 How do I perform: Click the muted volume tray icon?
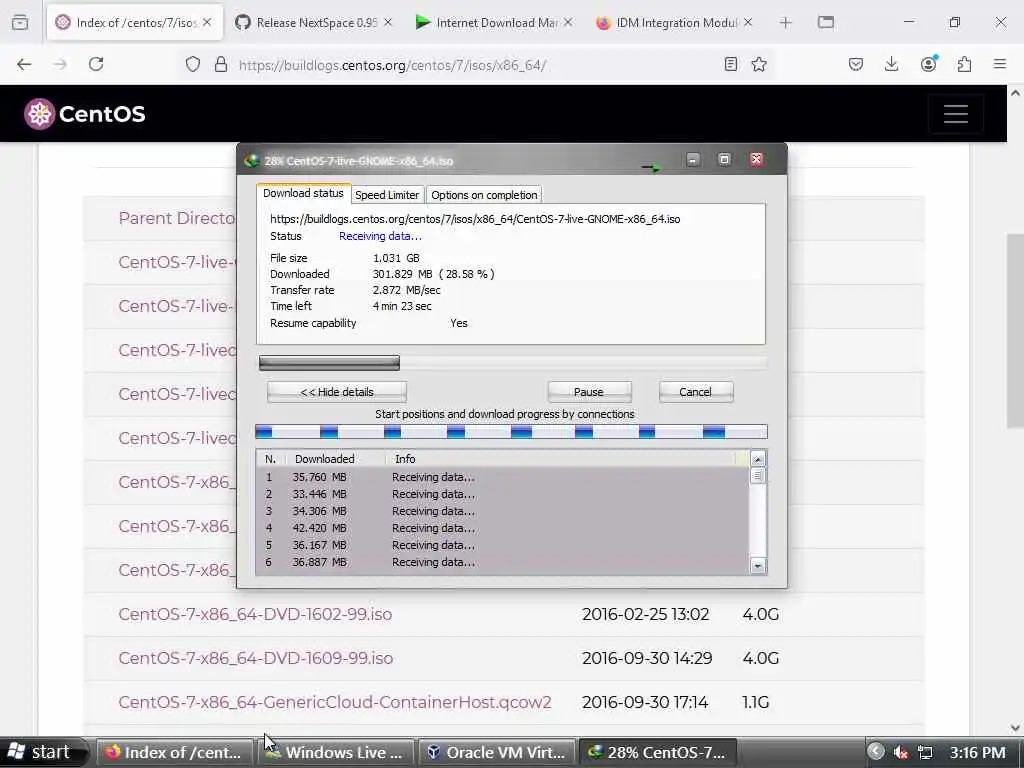(901, 752)
